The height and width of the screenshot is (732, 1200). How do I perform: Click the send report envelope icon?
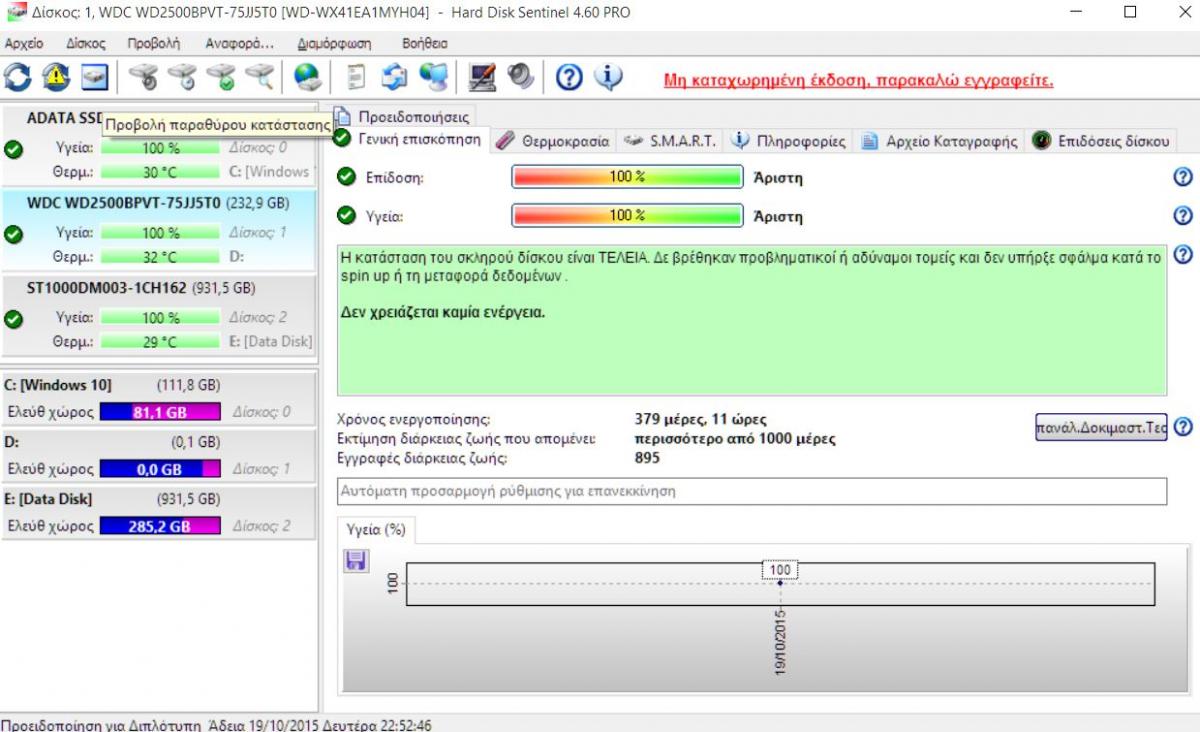coord(394,76)
